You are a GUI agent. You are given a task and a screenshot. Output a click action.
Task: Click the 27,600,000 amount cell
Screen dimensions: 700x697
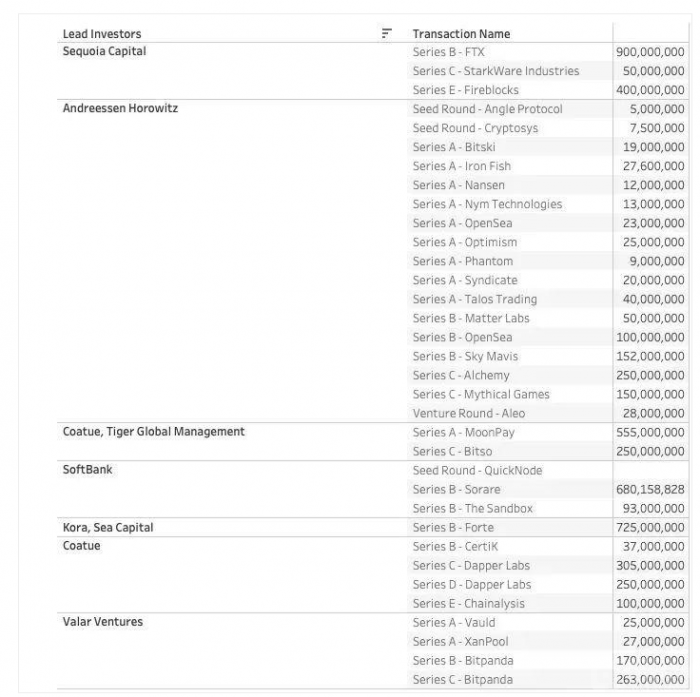coord(654,166)
